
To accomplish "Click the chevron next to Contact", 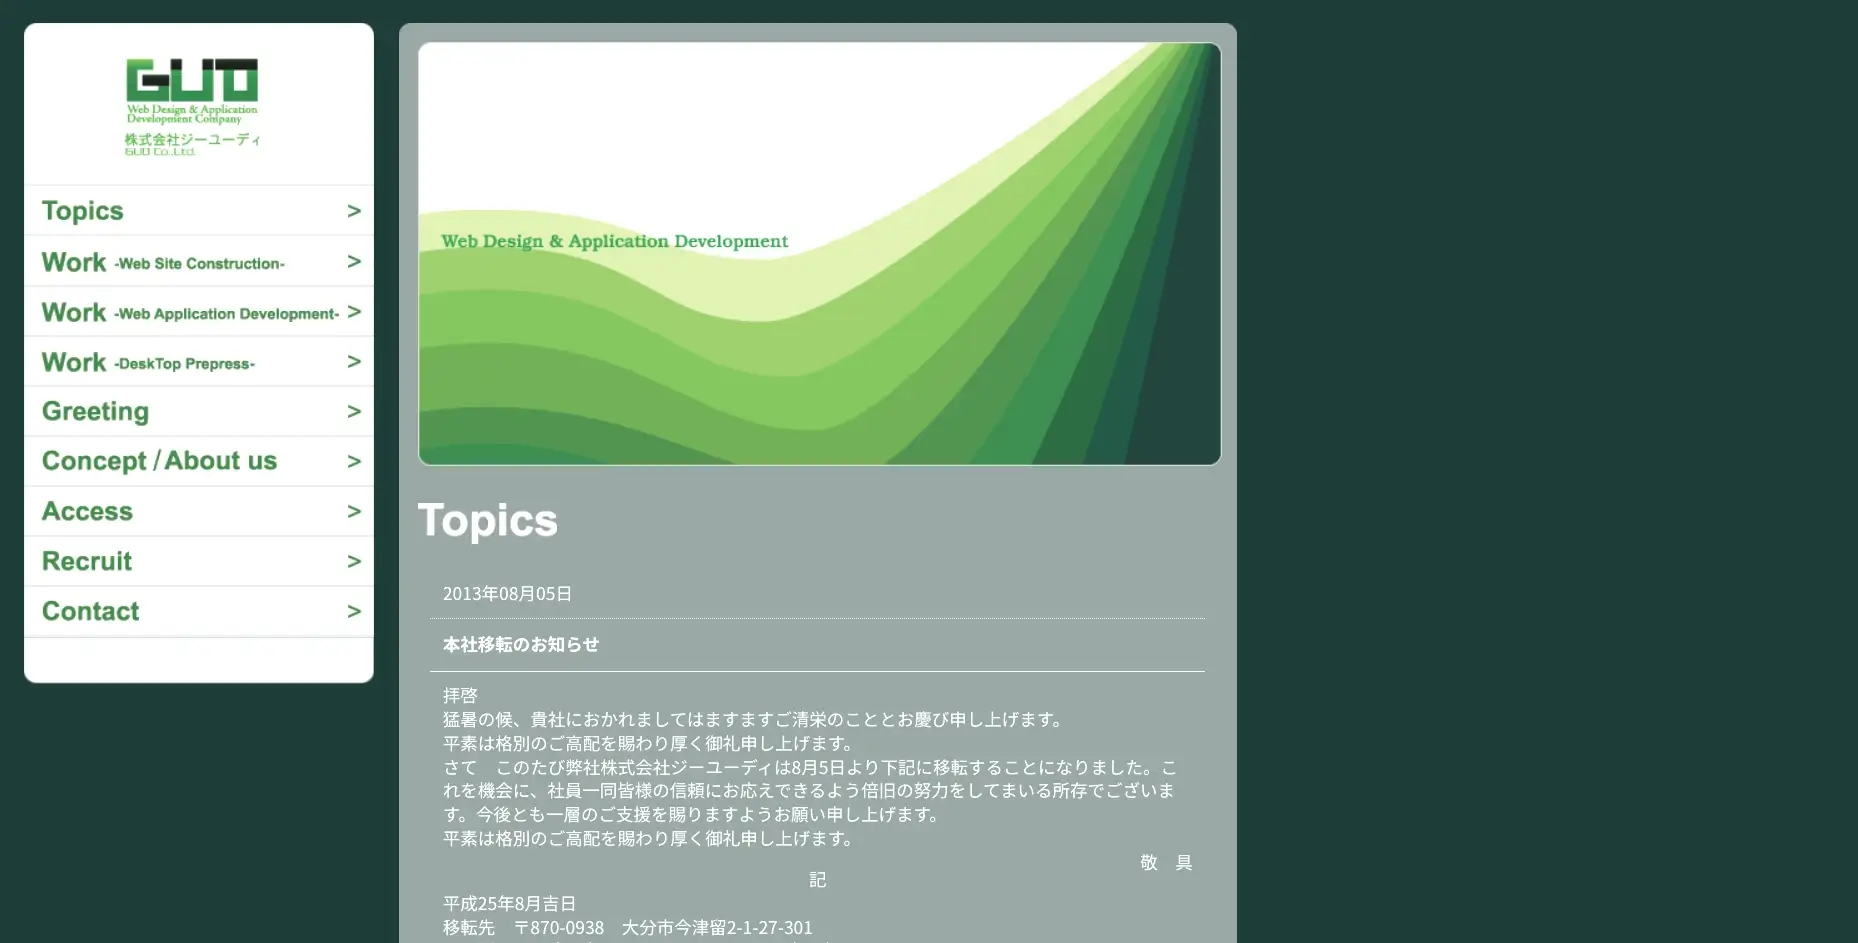I will (x=354, y=611).
